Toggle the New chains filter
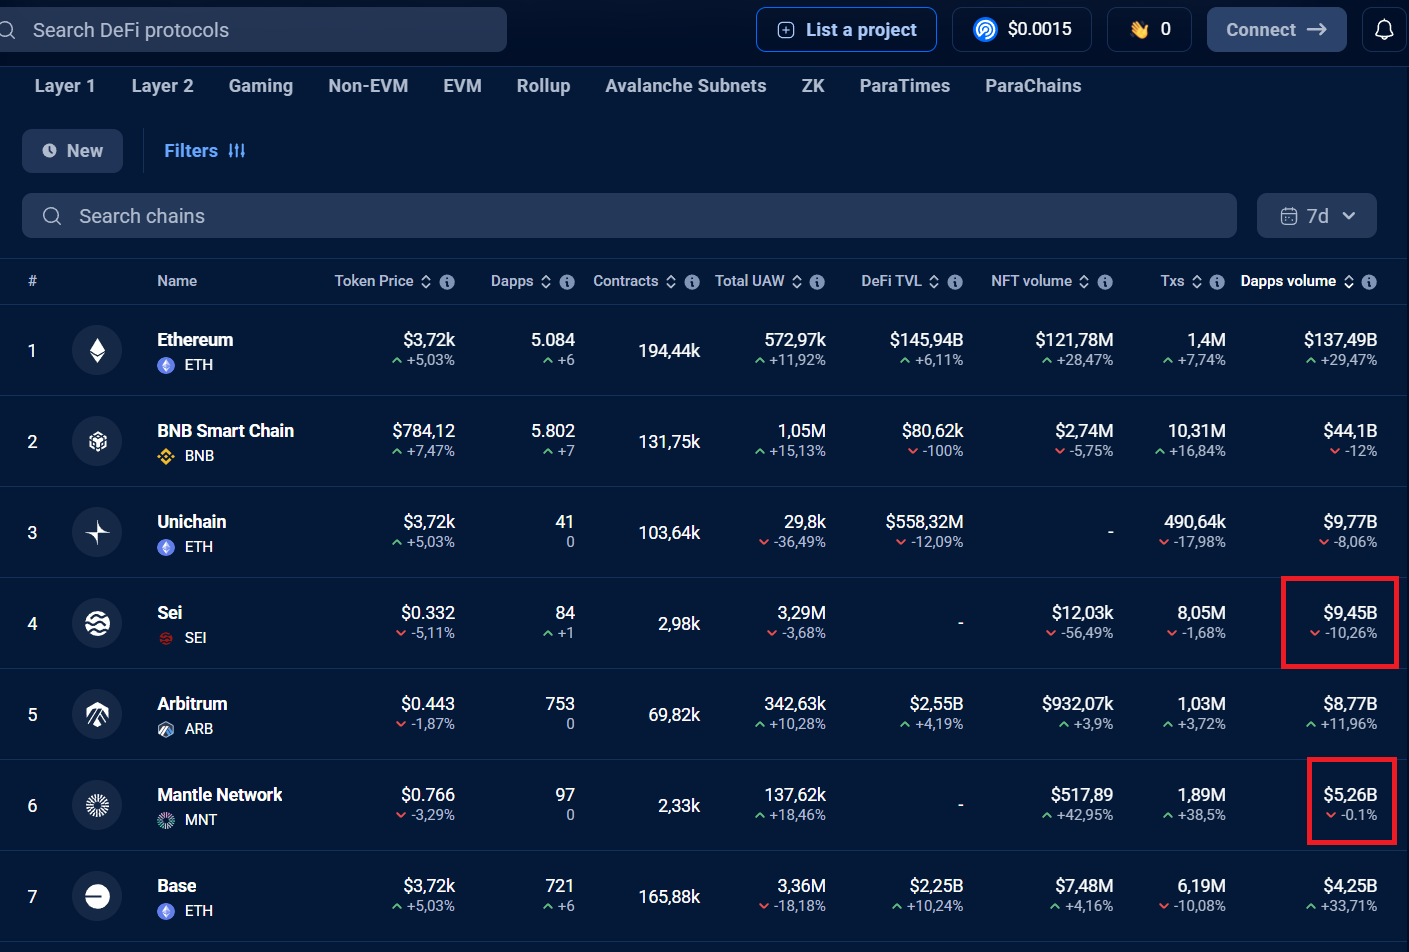The image size is (1409, 952). [72, 151]
